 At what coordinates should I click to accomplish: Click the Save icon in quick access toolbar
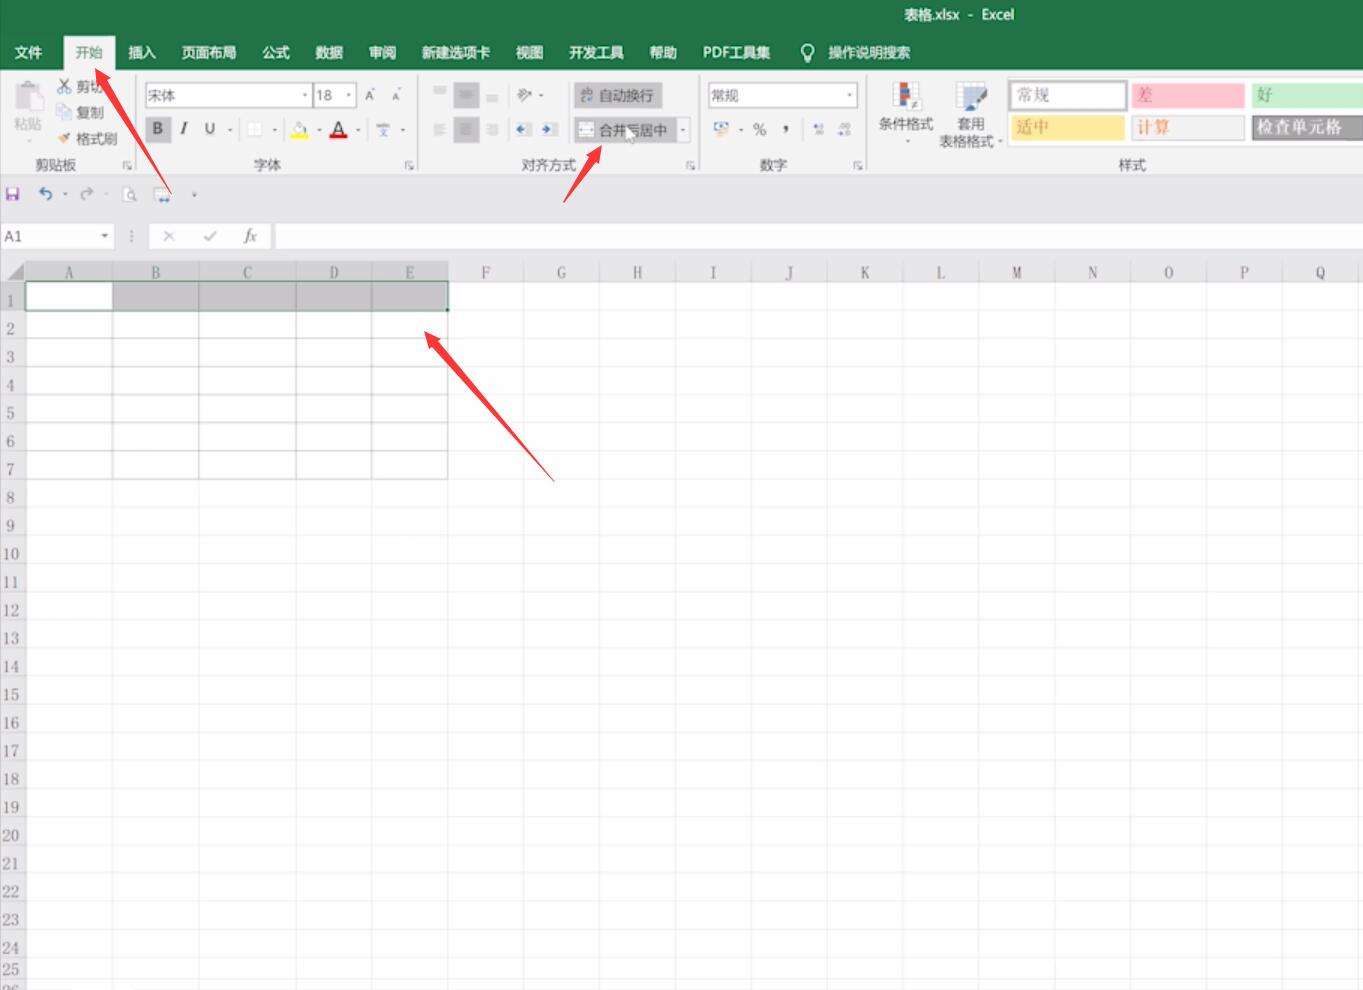13,194
